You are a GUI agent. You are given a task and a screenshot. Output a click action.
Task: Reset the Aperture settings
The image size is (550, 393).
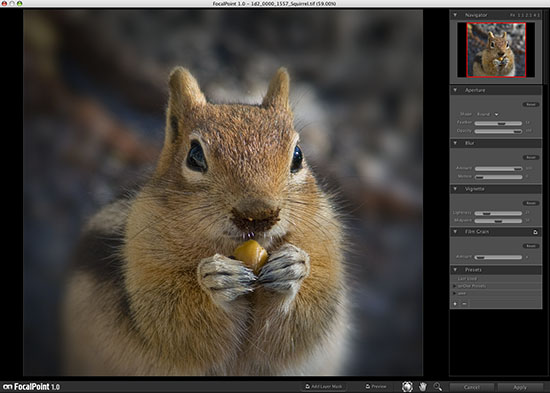[531, 105]
